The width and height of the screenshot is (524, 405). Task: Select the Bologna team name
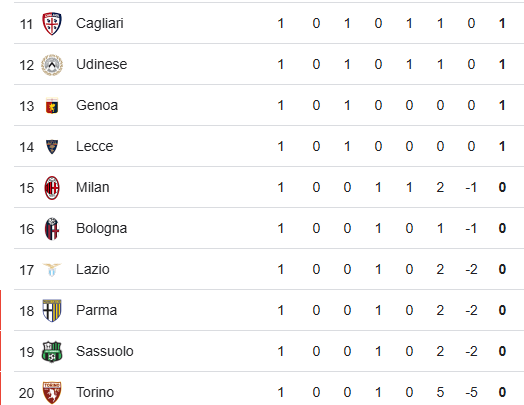coord(102,229)
